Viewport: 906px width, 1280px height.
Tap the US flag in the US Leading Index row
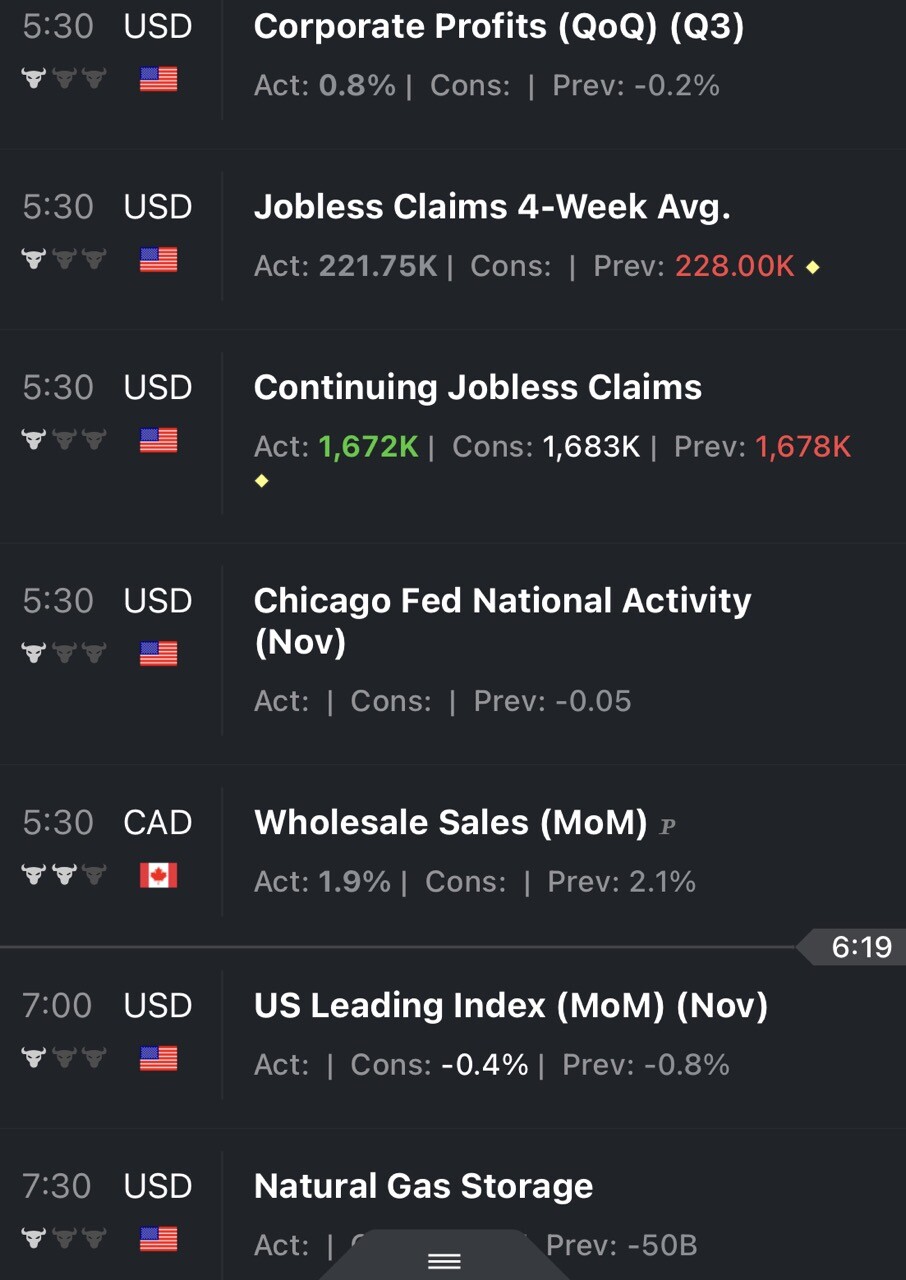(x=158, y=1058)
